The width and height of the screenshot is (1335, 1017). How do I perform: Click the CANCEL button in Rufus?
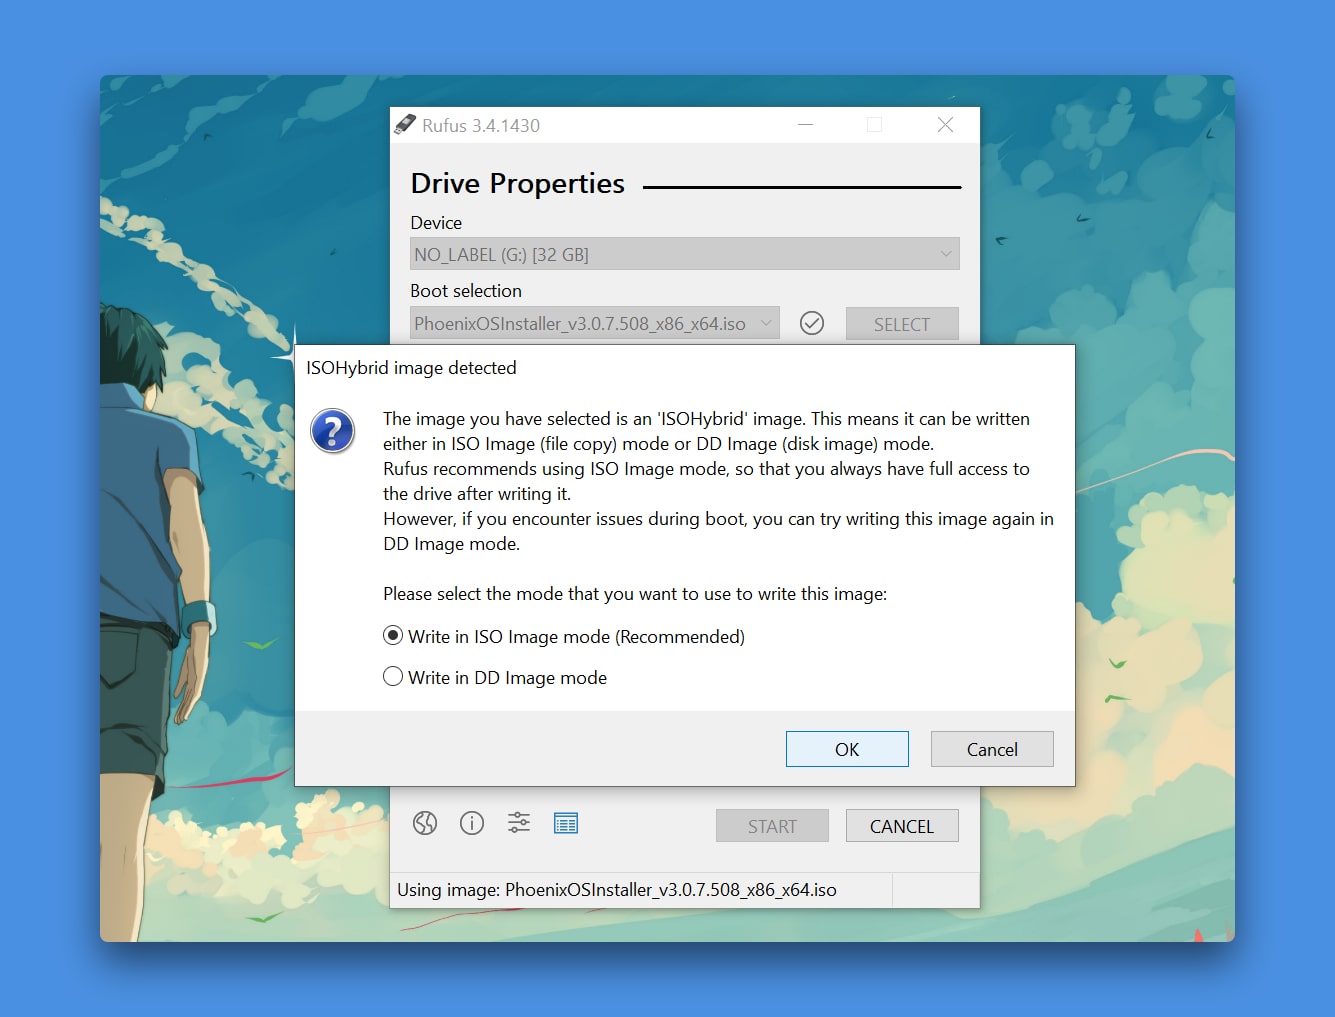tap(902, 826)
